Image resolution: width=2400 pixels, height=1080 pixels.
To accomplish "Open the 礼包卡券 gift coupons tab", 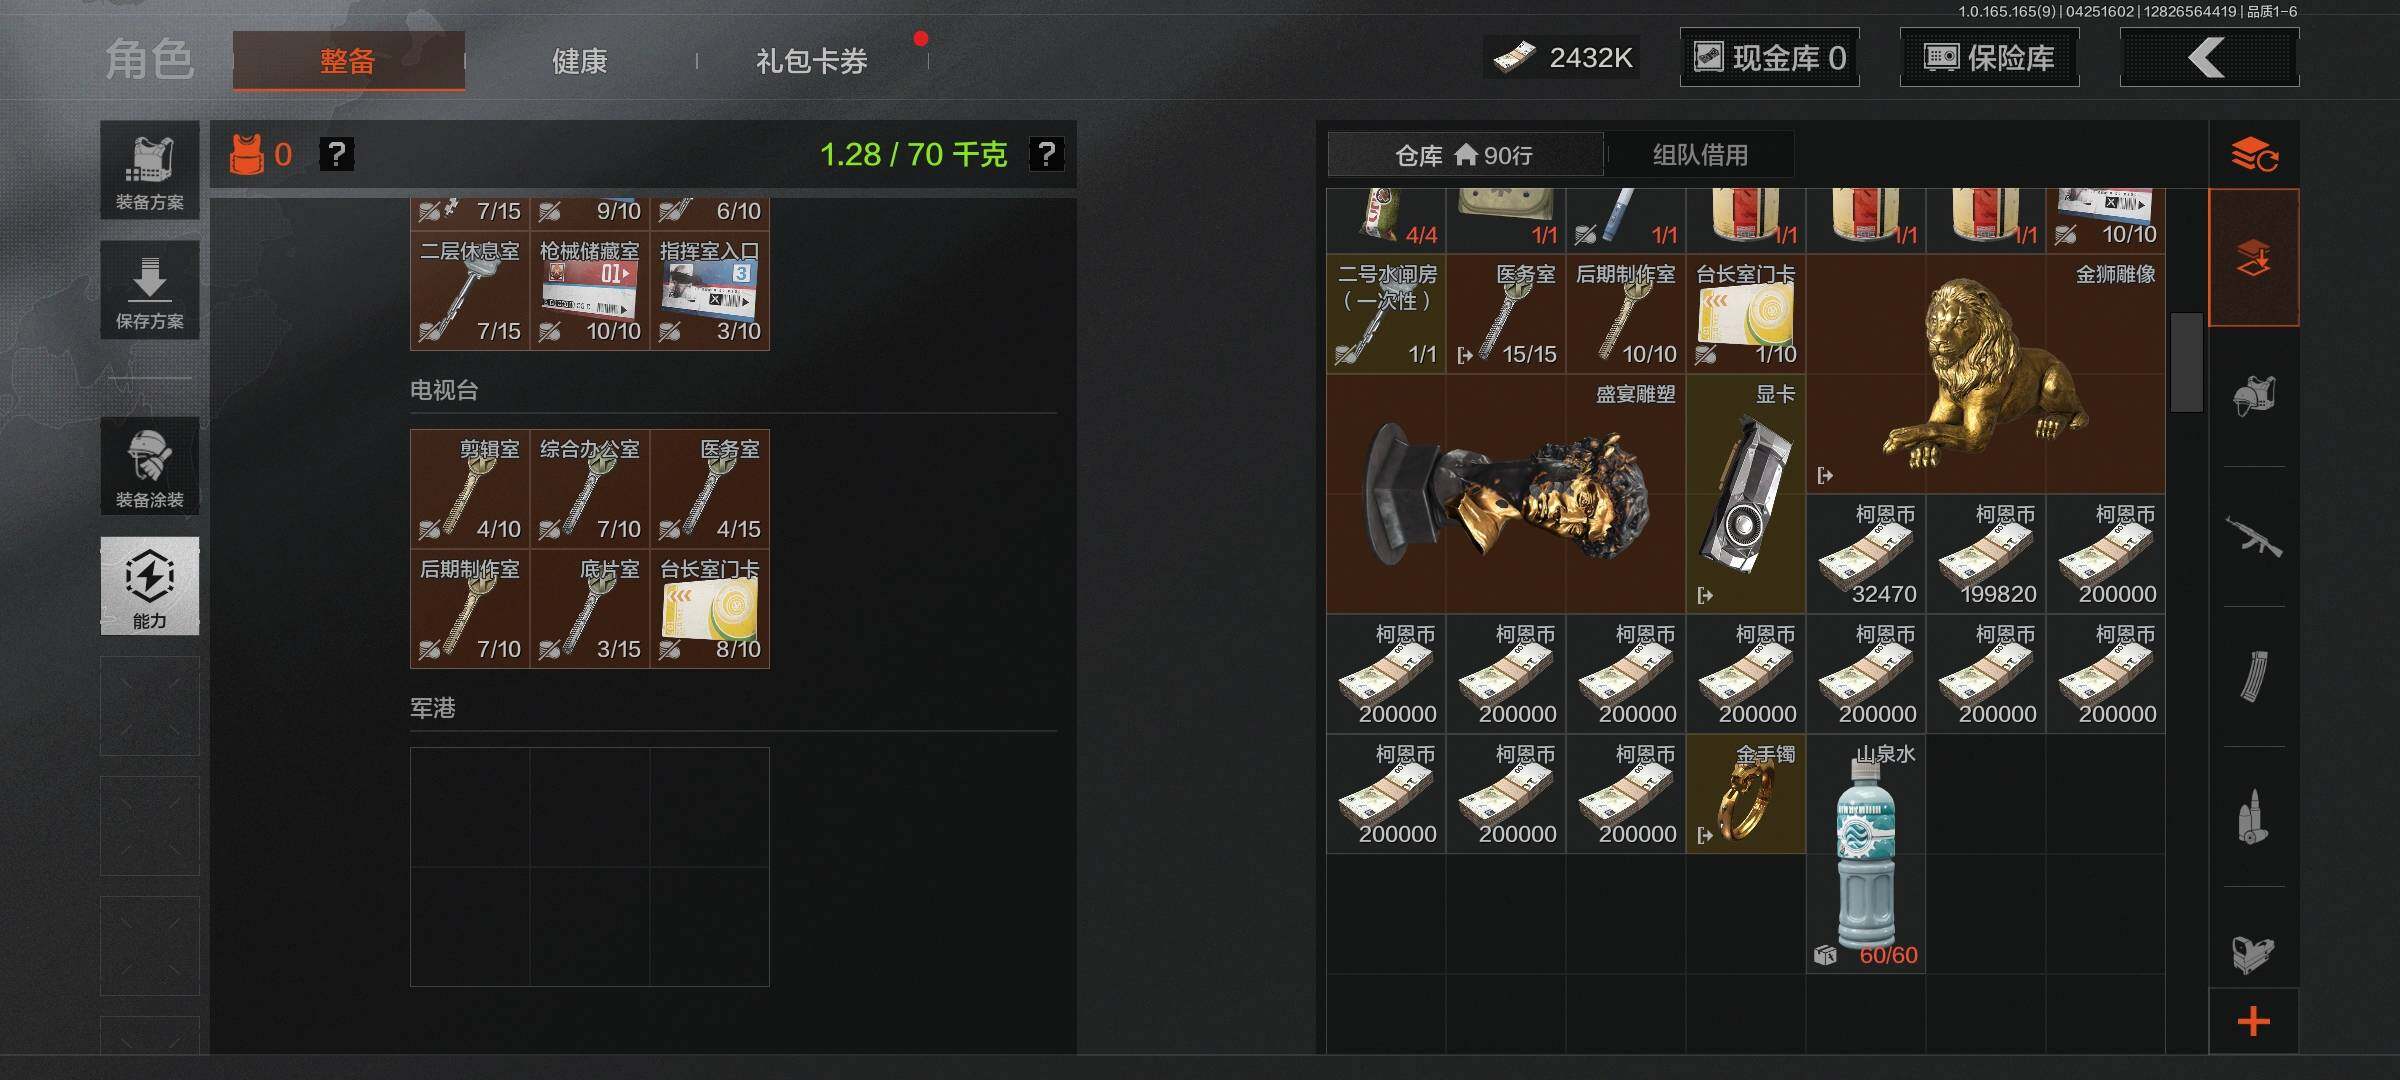I will pyautogui.click(x=812, y=61).
